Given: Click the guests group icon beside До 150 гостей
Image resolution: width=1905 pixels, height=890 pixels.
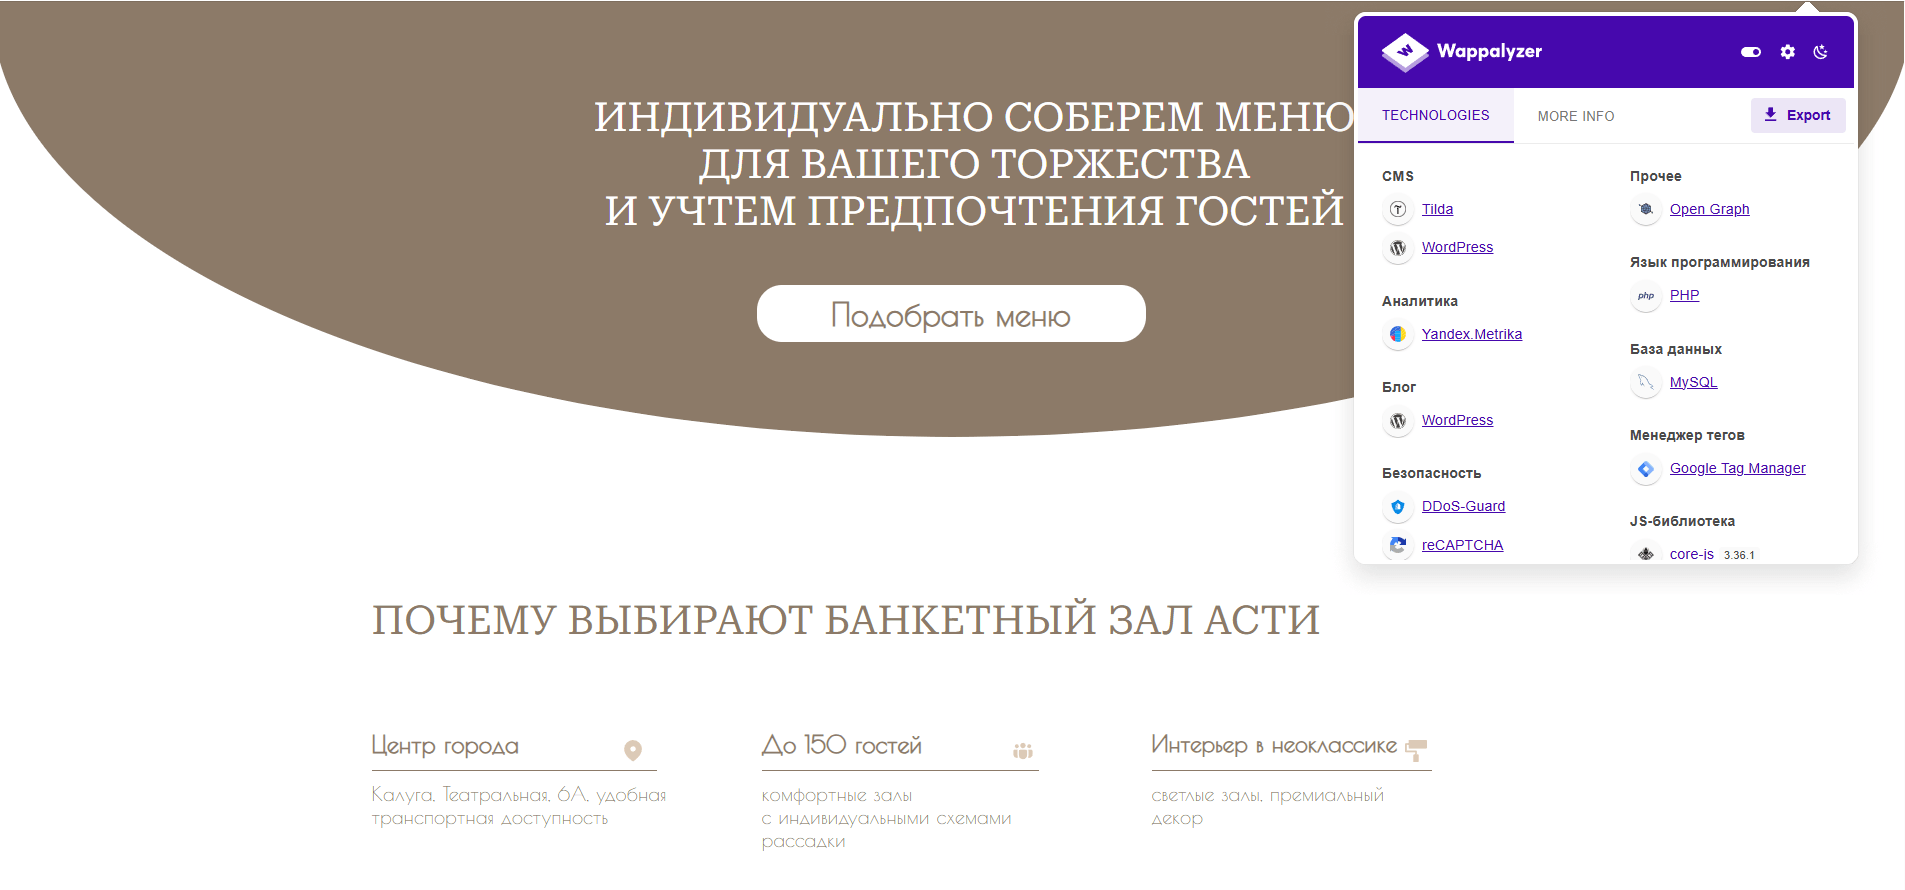Looking at the screenshot, I should coord(1023,750).
